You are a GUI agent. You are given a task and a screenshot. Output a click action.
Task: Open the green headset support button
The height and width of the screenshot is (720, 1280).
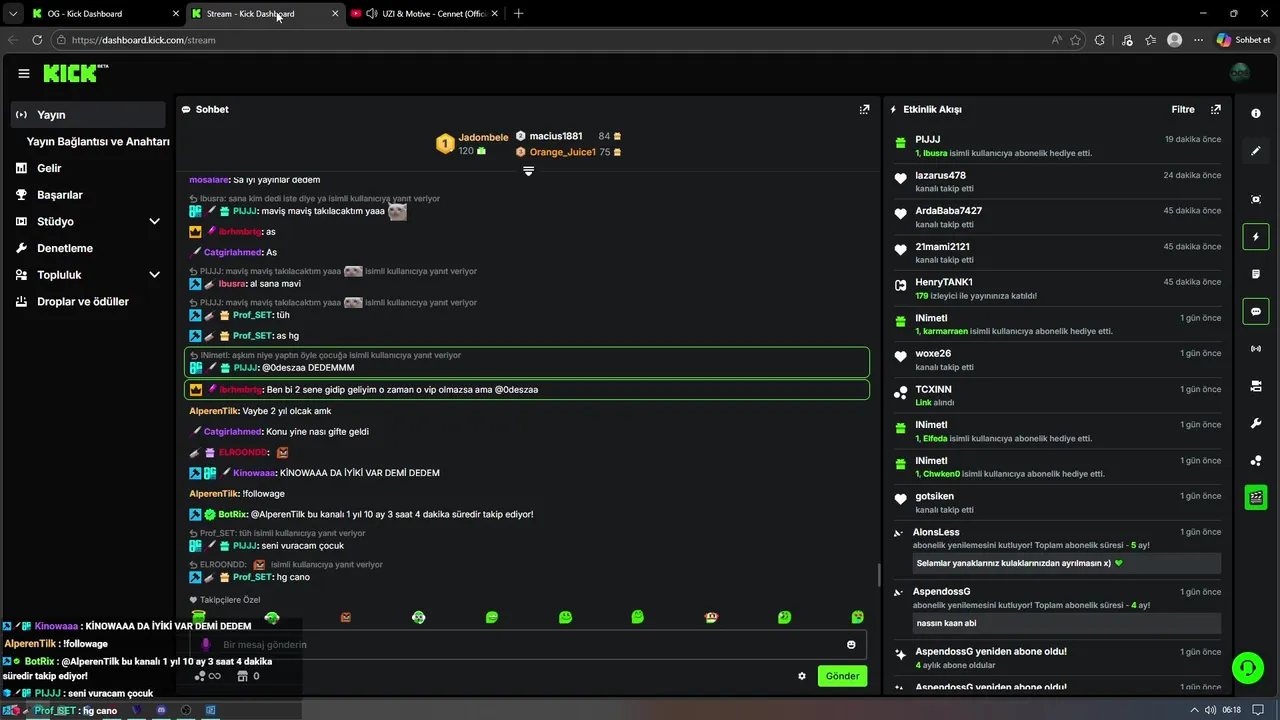(x=1247, y=667)
